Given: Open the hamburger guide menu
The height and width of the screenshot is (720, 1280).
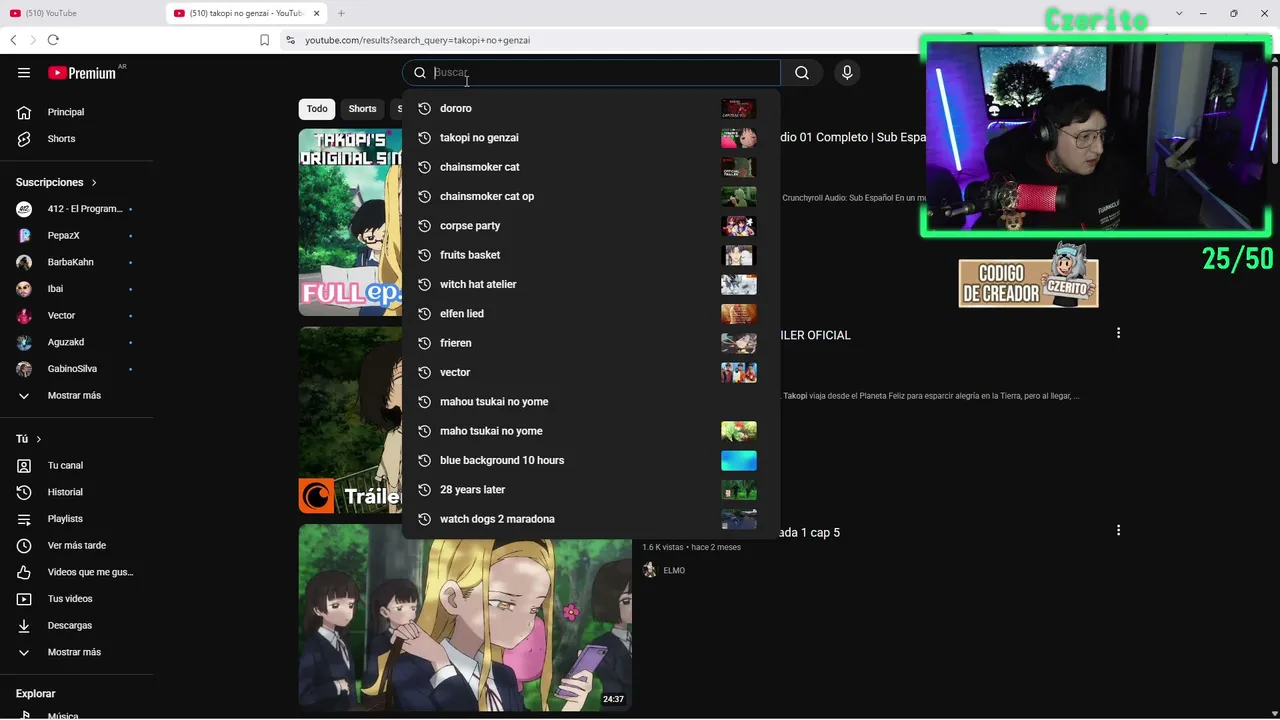Looking at the screenshot, I should (24, 73).
